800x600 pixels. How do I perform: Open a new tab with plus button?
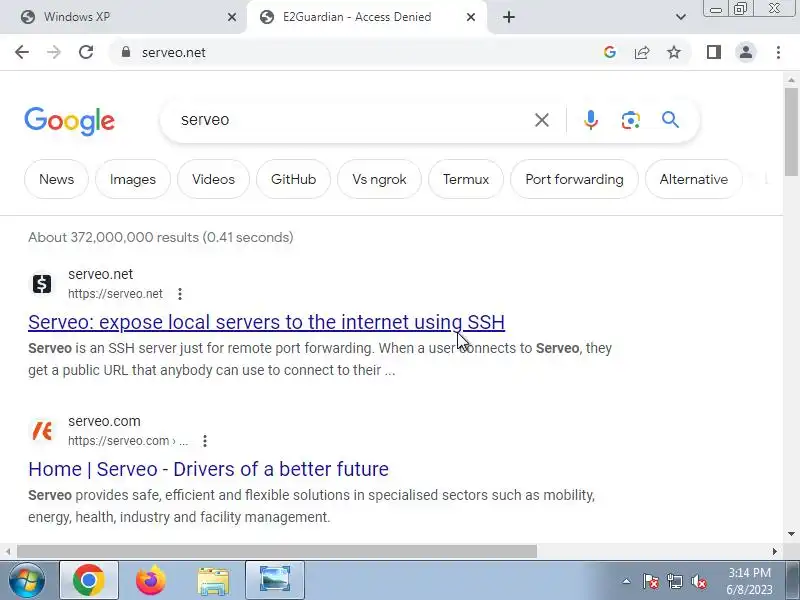[509, 17]
